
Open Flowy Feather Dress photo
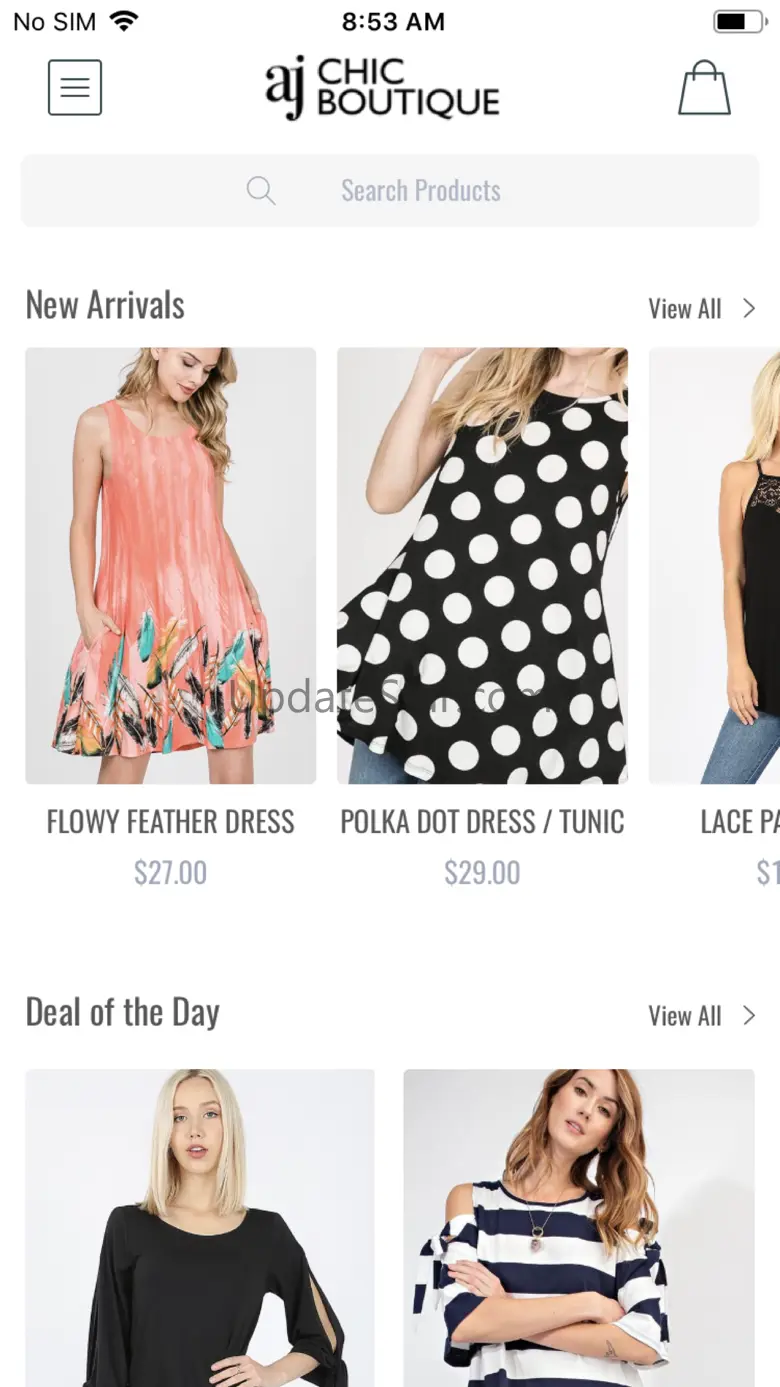point(170,565)
